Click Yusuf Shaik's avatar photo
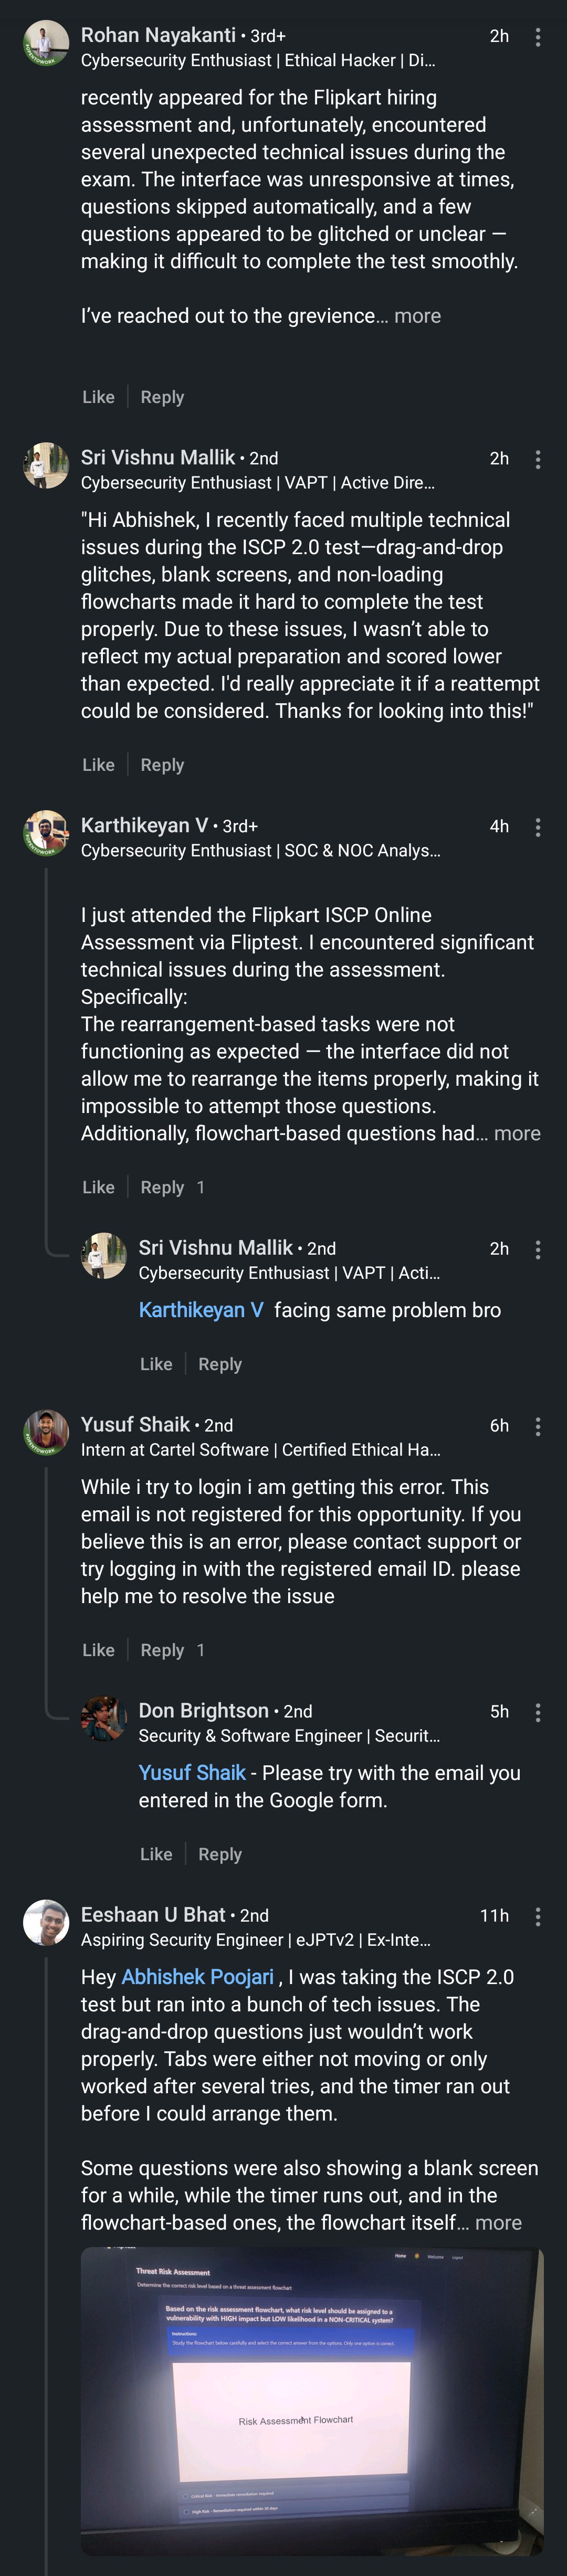The height and width of the screenshot is (2576, 567). (46, 1433)
